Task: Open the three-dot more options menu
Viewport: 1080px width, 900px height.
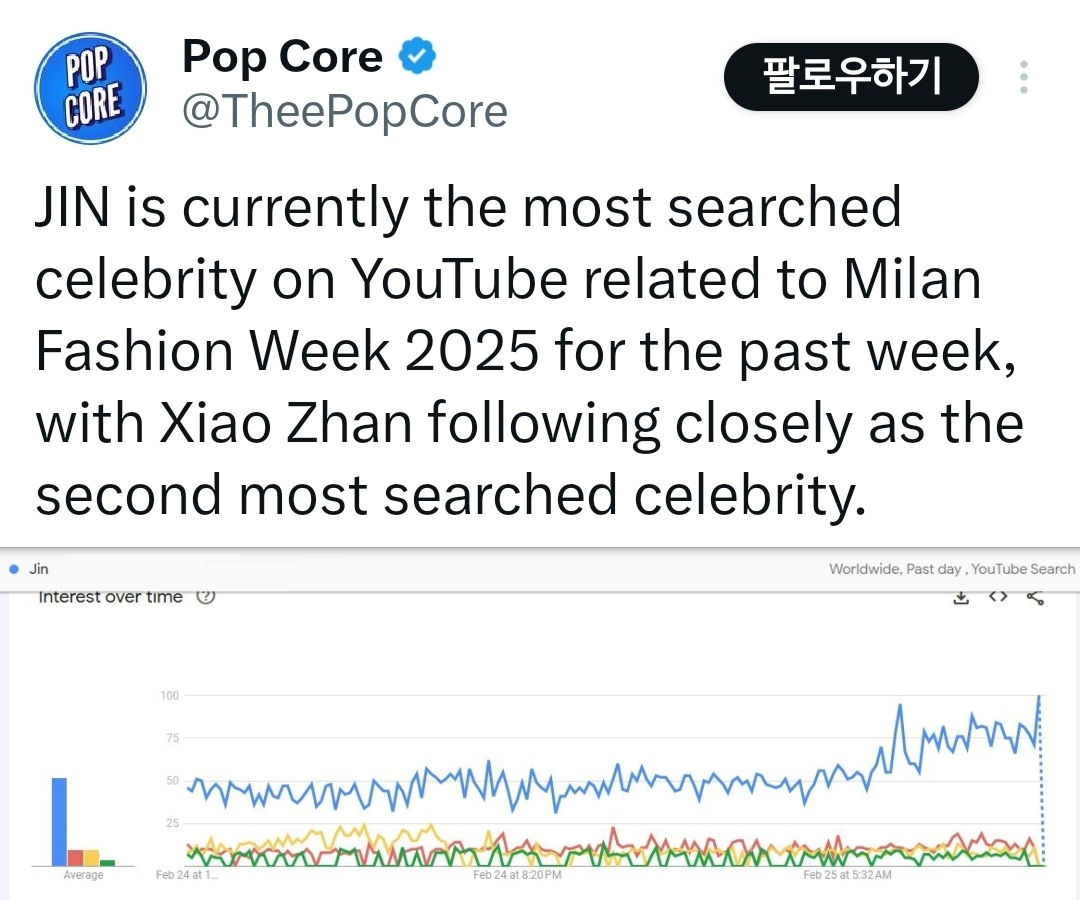Action: pos(1023,77)
